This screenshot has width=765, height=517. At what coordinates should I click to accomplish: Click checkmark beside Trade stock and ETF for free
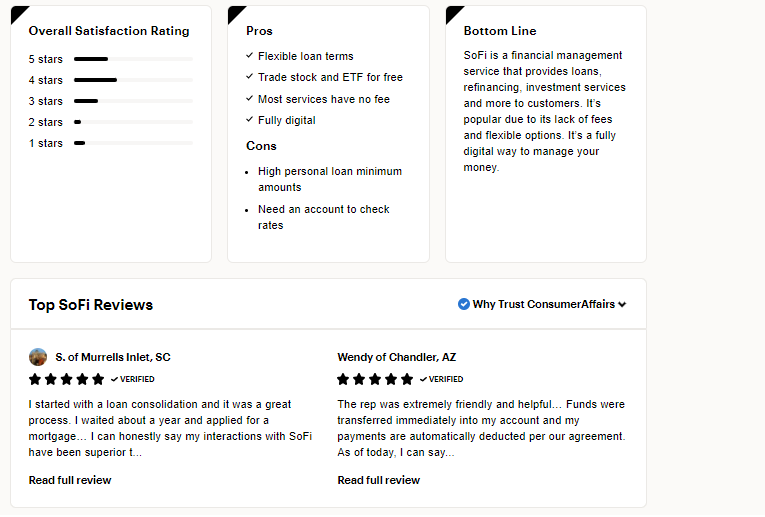(x=249, y=77)
